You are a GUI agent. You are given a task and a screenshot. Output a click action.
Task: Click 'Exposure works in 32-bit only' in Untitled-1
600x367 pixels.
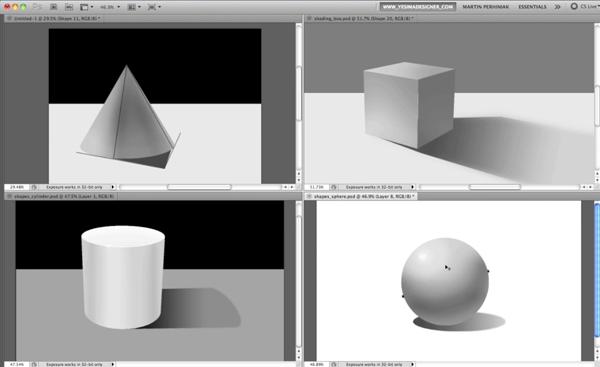(74, 187)
